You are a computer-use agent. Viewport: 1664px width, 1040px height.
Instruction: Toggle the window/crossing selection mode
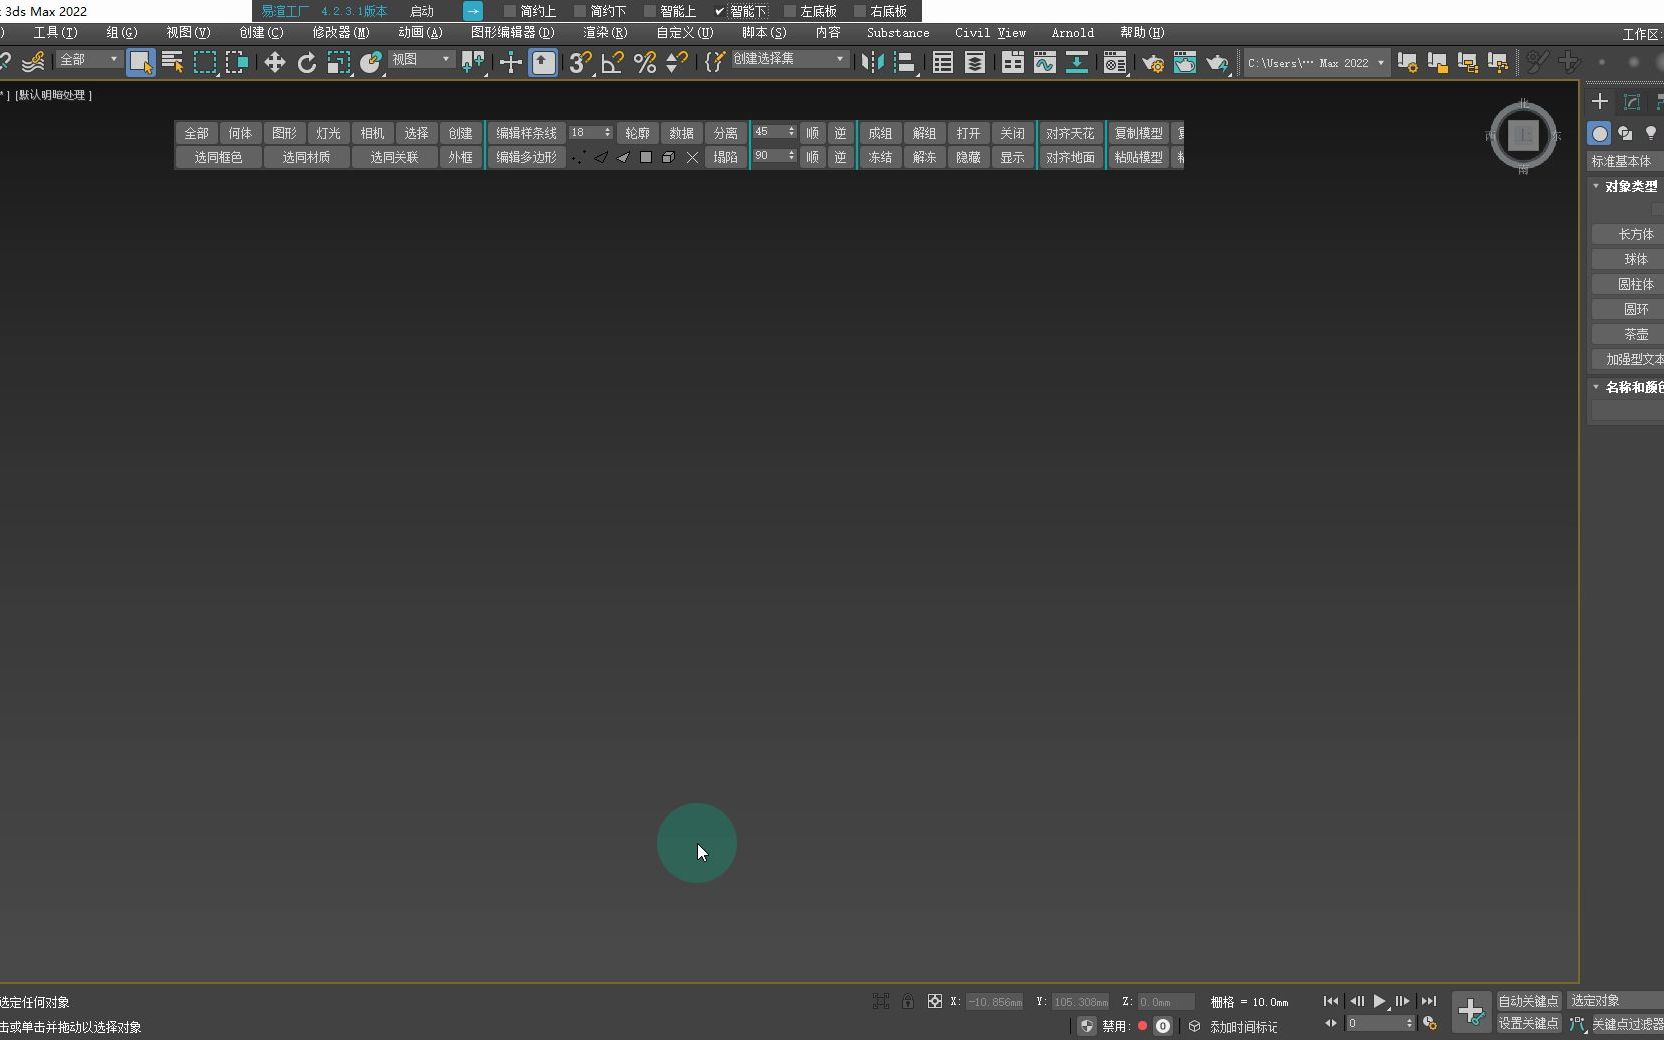(237, 62)
